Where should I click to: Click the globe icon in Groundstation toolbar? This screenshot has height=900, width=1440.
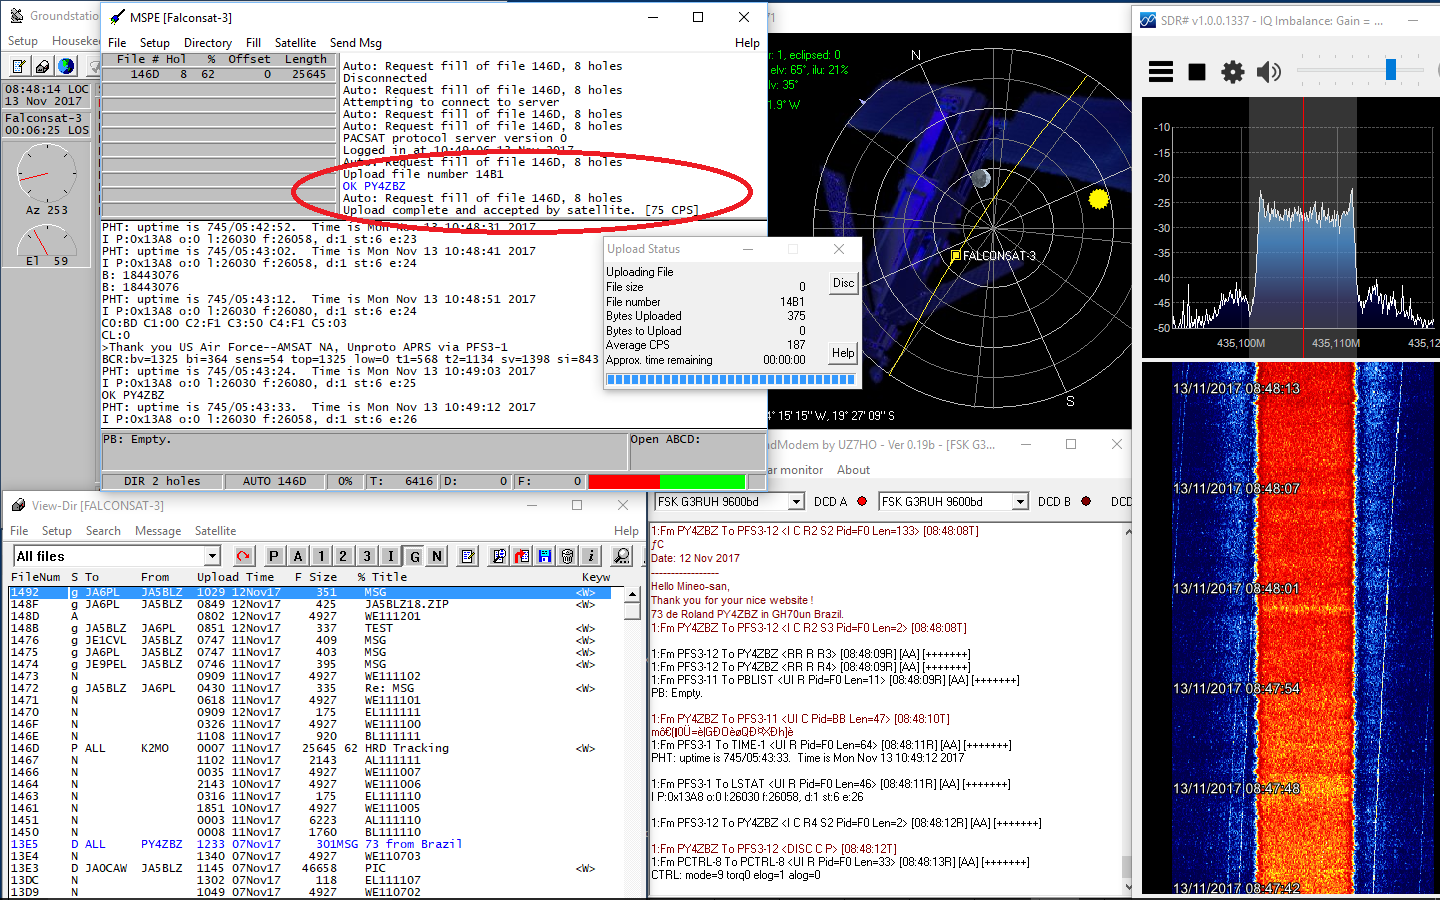click(66, 66)
